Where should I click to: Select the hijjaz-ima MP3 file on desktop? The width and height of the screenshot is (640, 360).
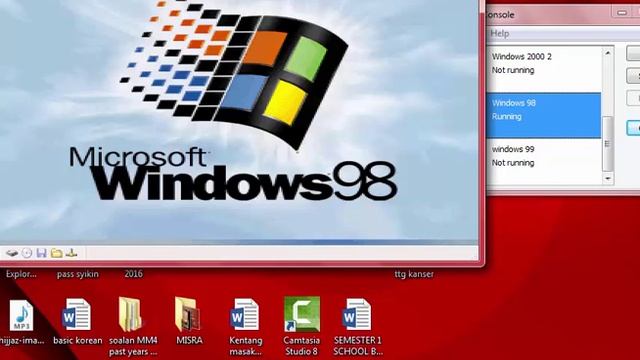pos(21,322)
